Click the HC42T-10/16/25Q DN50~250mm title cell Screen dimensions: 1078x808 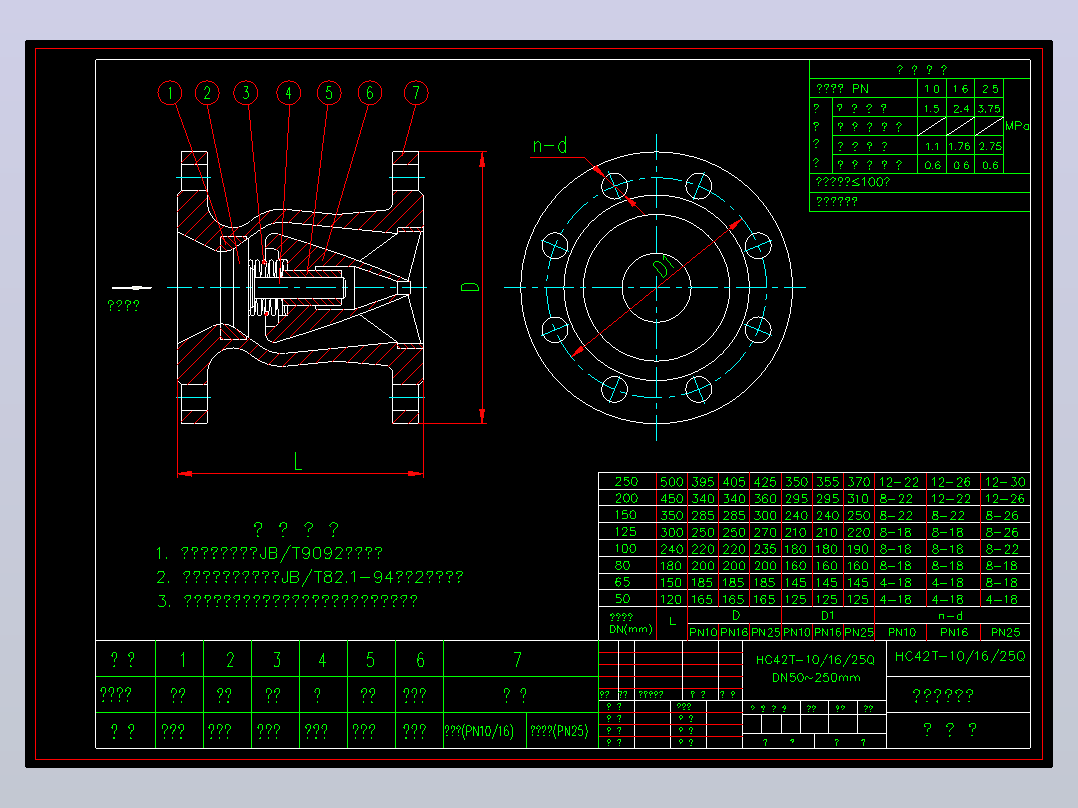point(815,668)
